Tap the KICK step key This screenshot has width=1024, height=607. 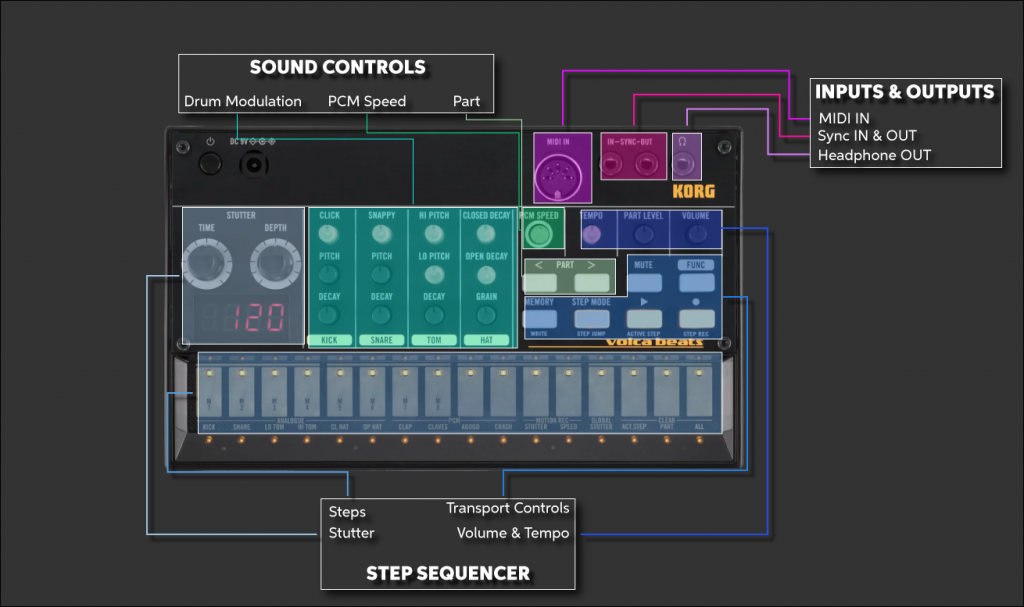209,392
